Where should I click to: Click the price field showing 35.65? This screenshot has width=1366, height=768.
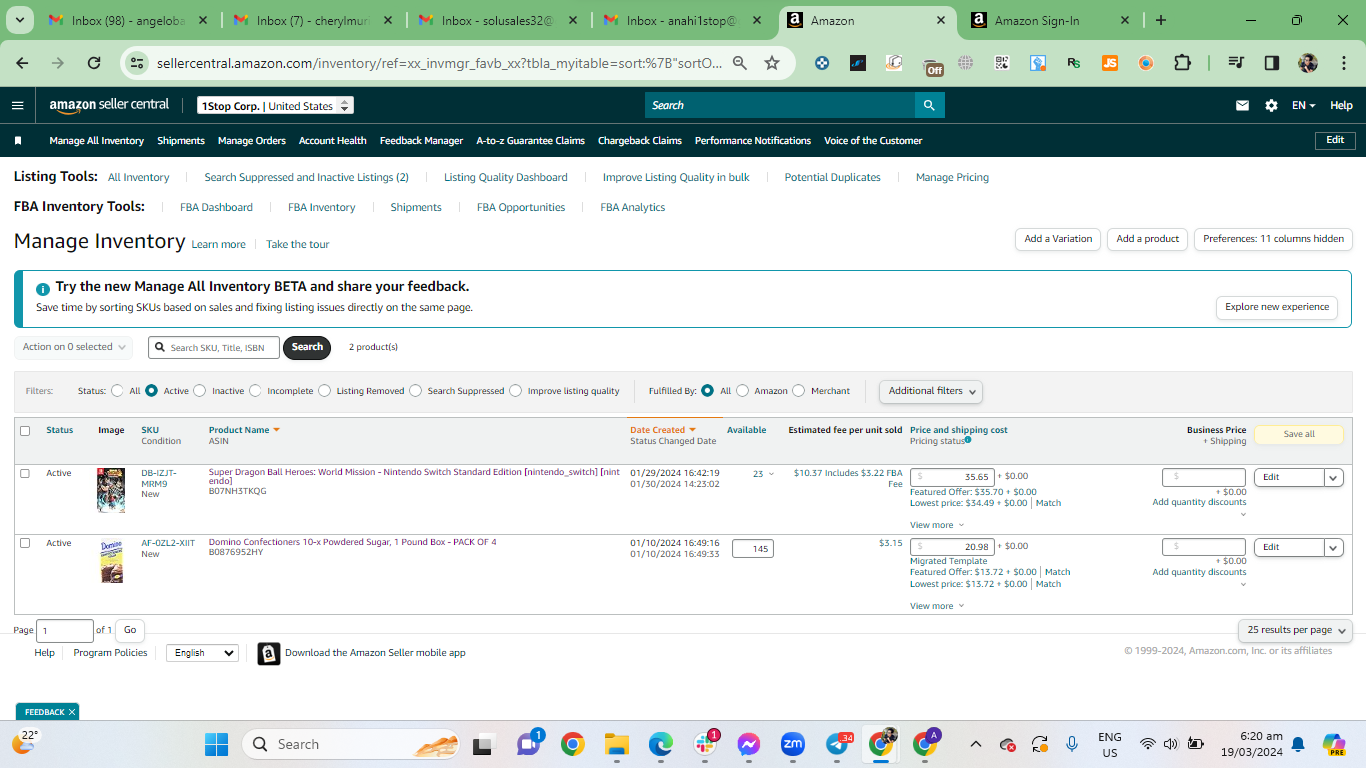(x=952, y=477)
